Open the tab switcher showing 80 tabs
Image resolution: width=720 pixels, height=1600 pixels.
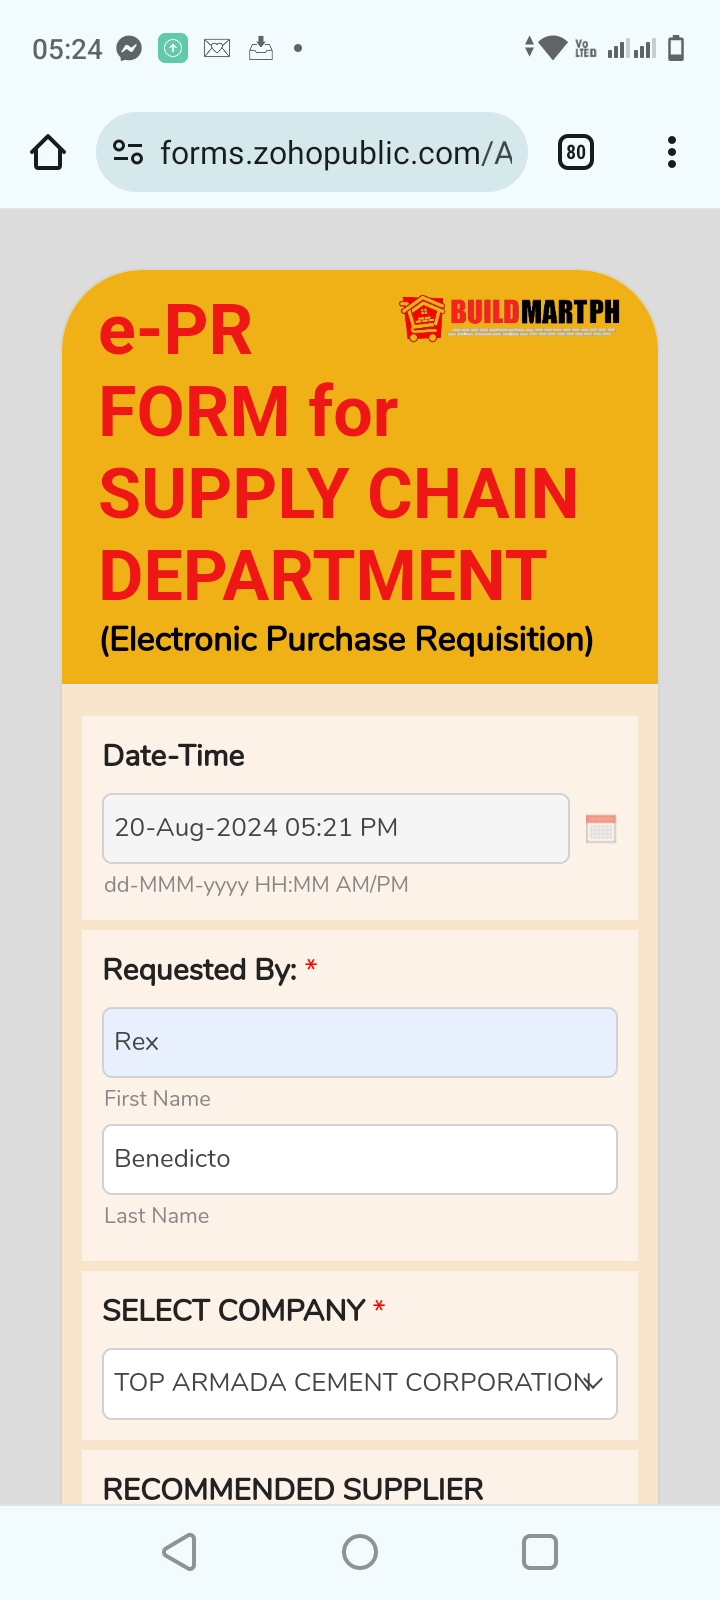pyautogui.click(x=575, y=153)
